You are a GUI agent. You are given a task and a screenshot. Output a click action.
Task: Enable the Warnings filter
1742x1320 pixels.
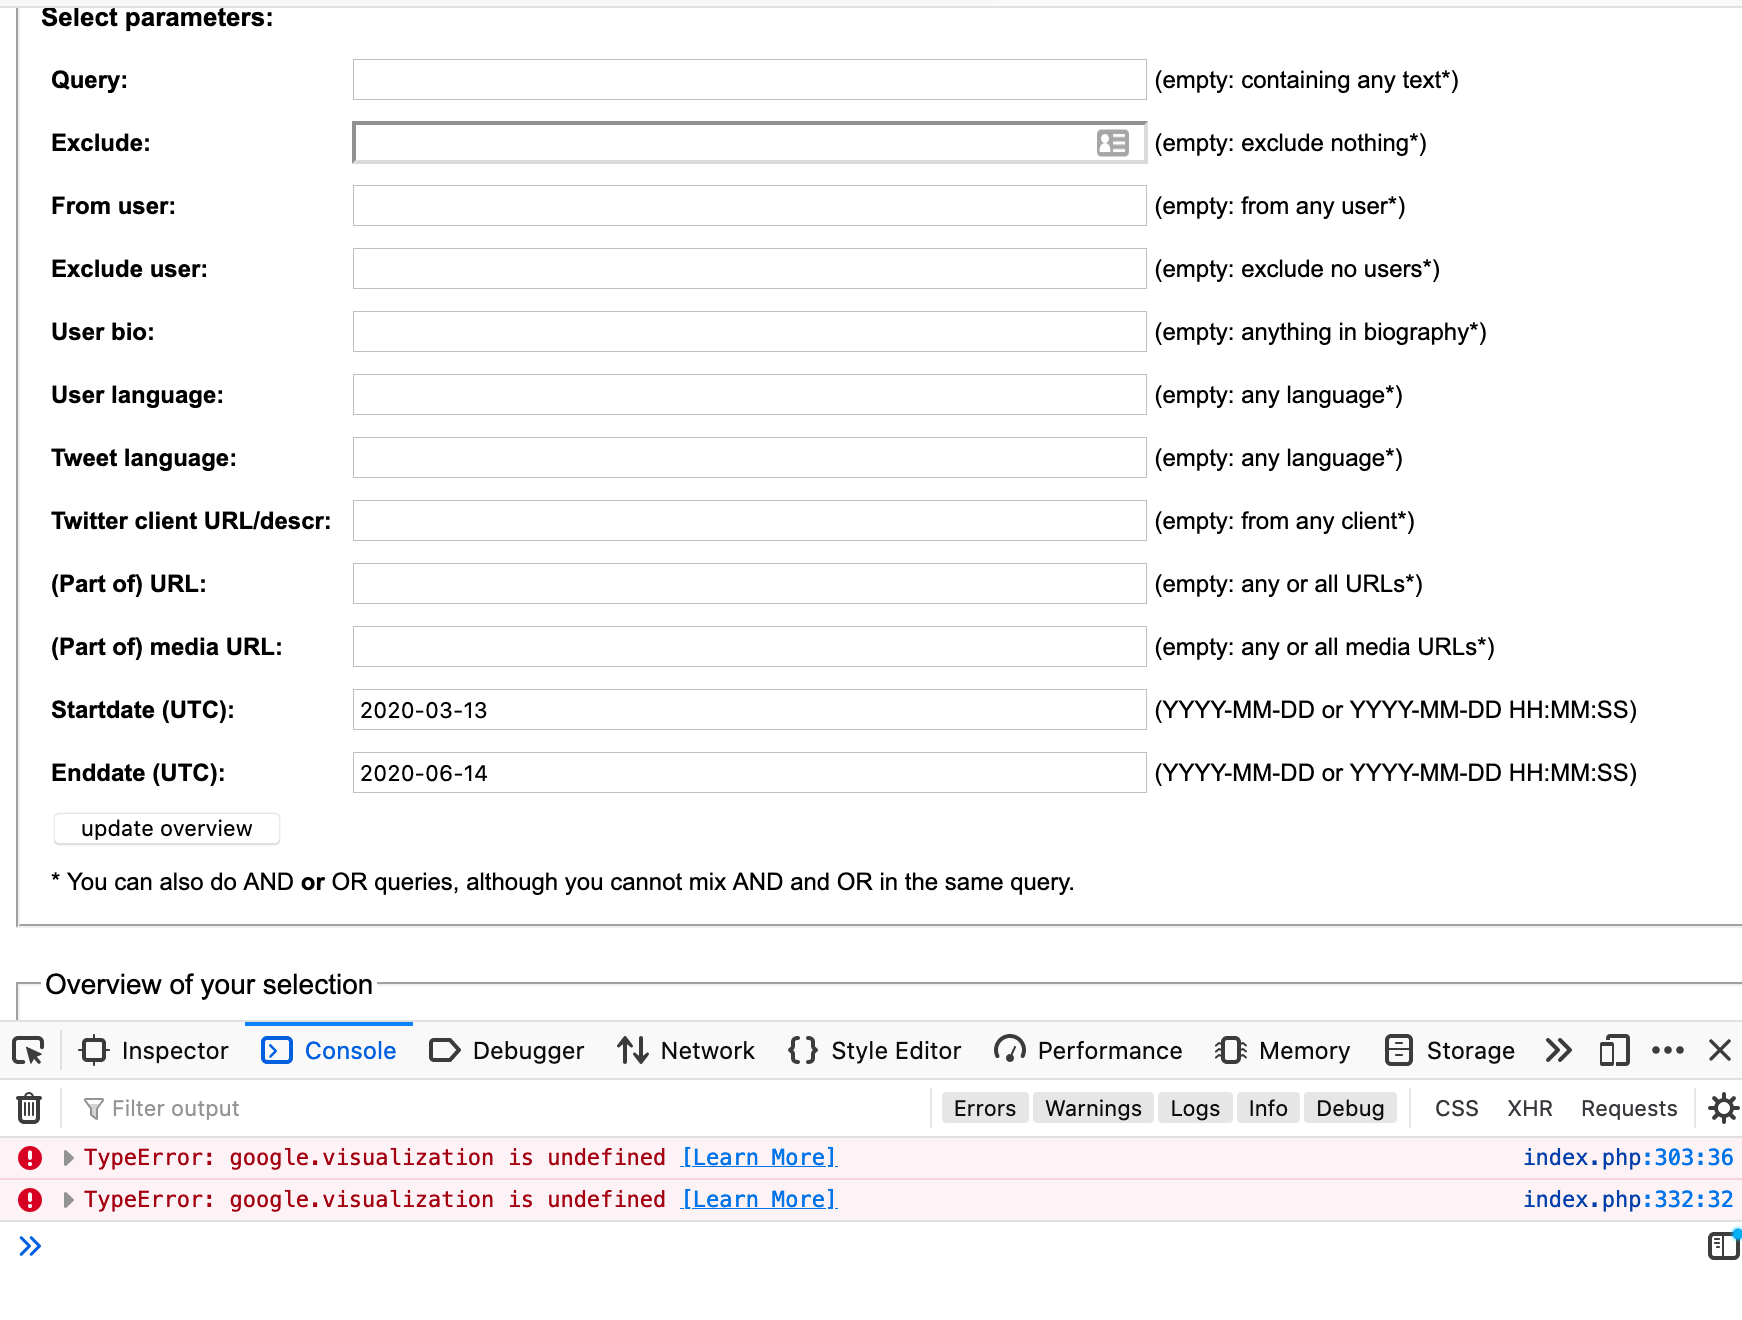[1092, 1108]
